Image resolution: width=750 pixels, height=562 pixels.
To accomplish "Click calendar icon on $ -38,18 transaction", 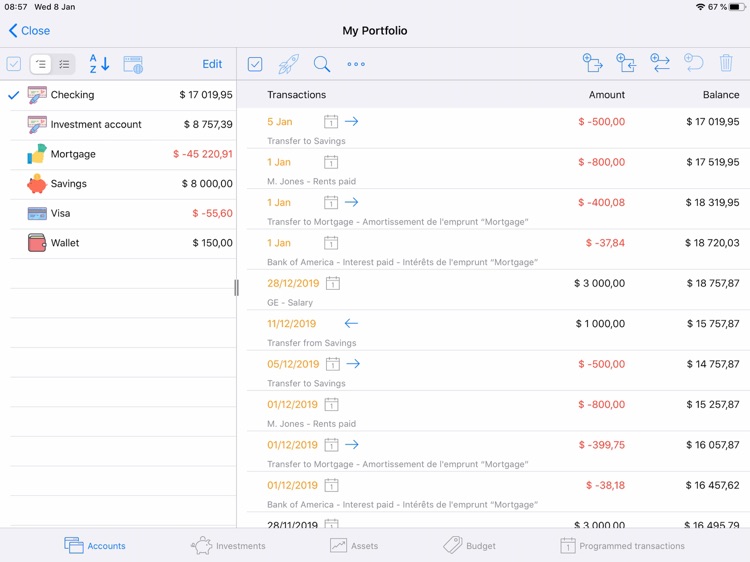I will click(331, 485).
